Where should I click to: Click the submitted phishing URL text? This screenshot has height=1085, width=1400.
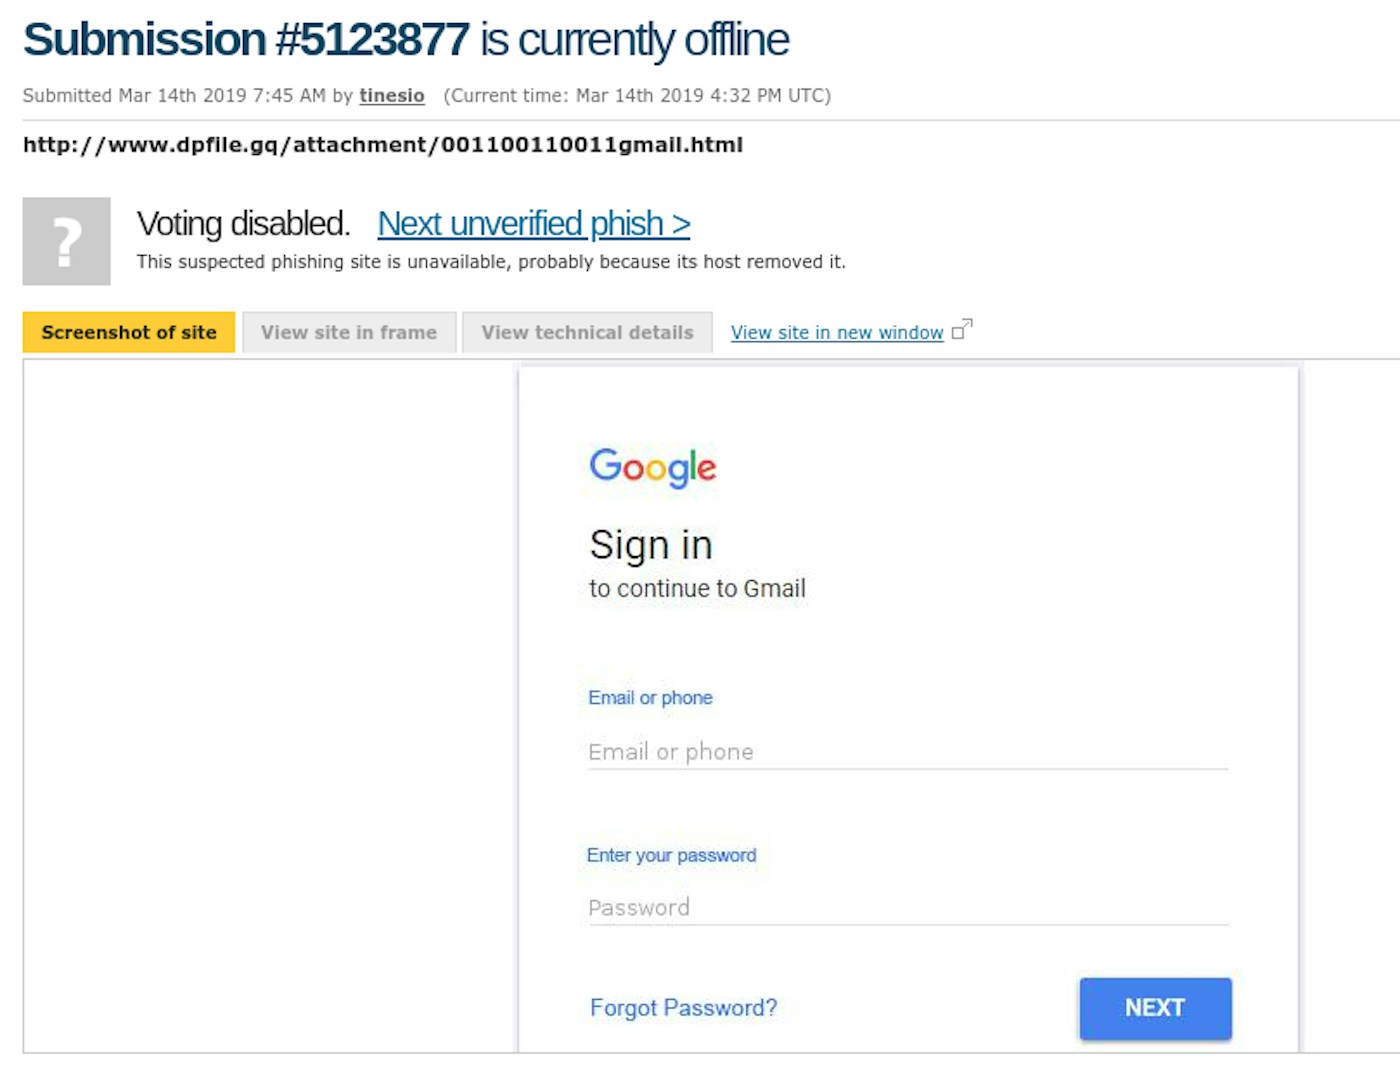383,145
